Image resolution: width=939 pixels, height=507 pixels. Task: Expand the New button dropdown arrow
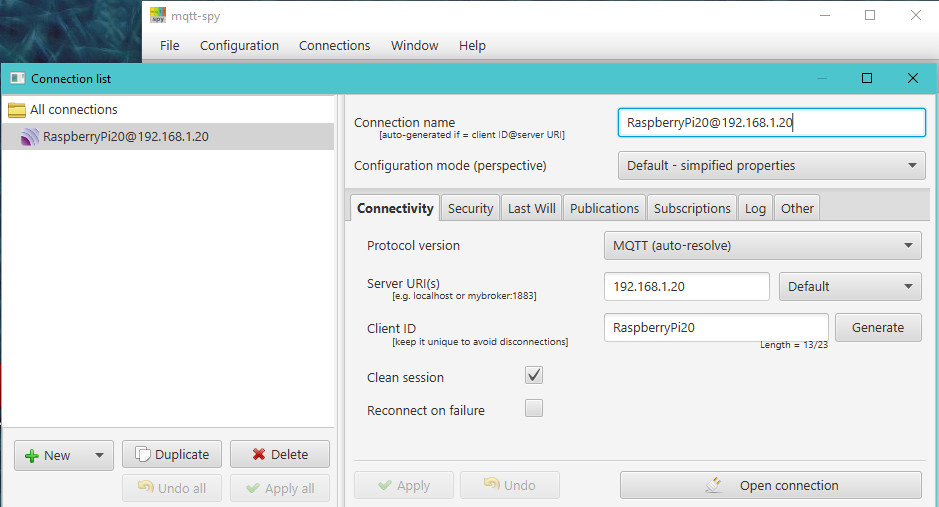point(98,455)
